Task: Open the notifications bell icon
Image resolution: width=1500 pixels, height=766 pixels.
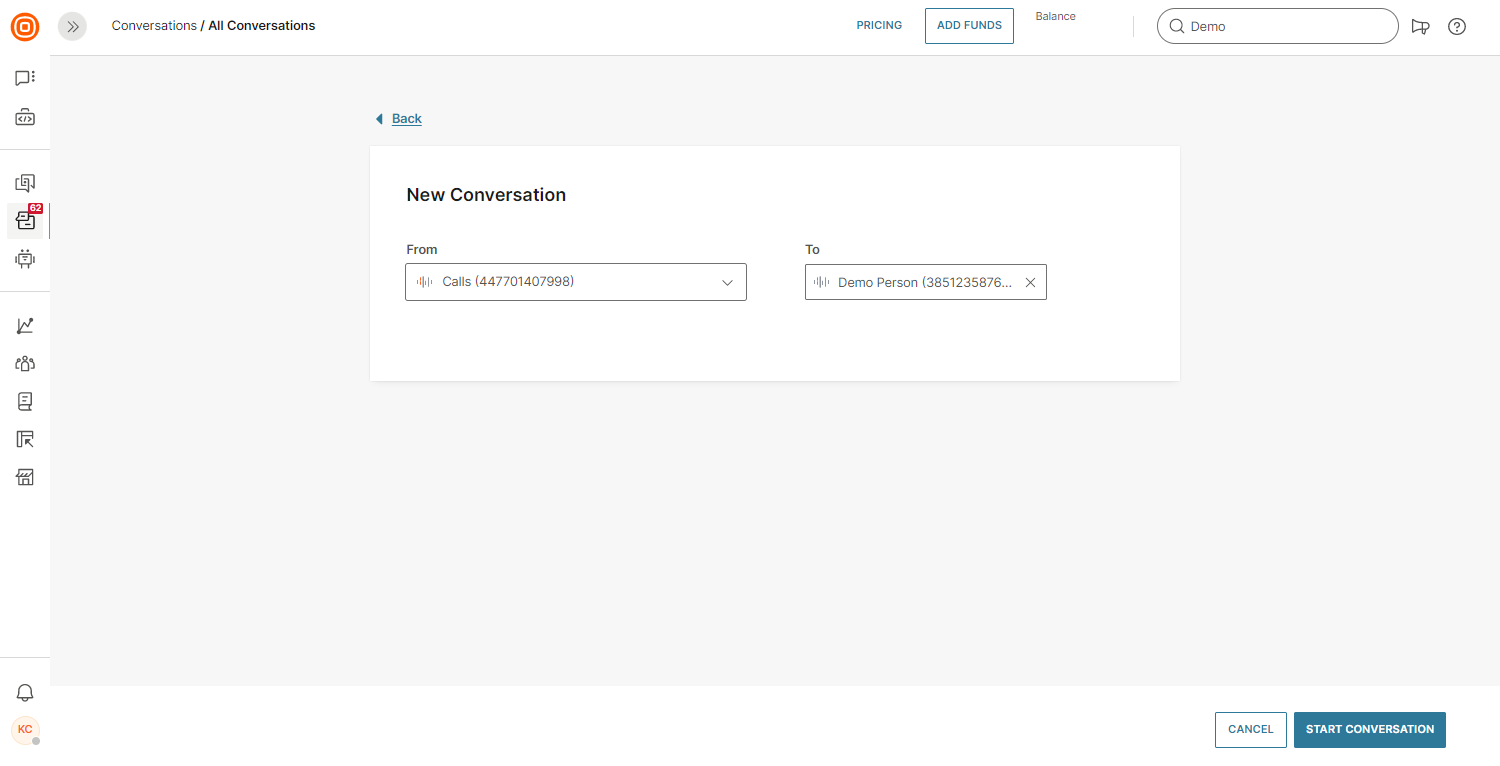Action: click(x=25, y=692)
